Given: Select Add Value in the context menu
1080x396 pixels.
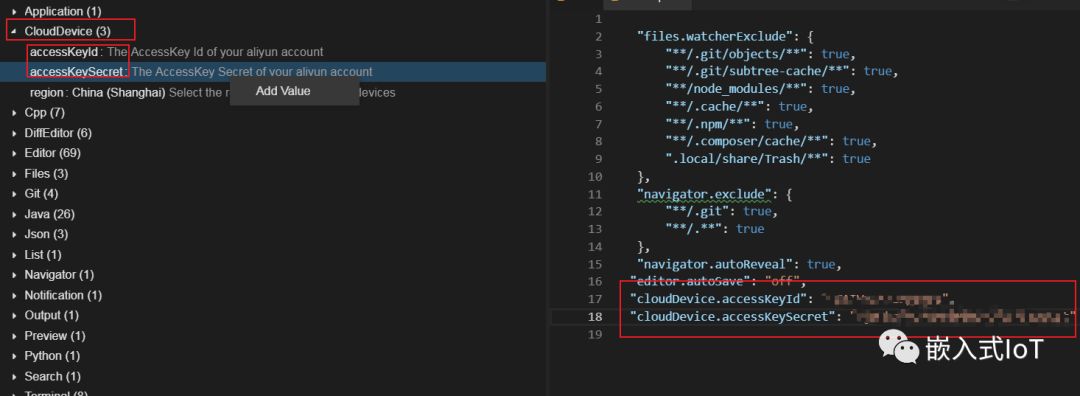Looking at the screenshot, I should [283, 91].
